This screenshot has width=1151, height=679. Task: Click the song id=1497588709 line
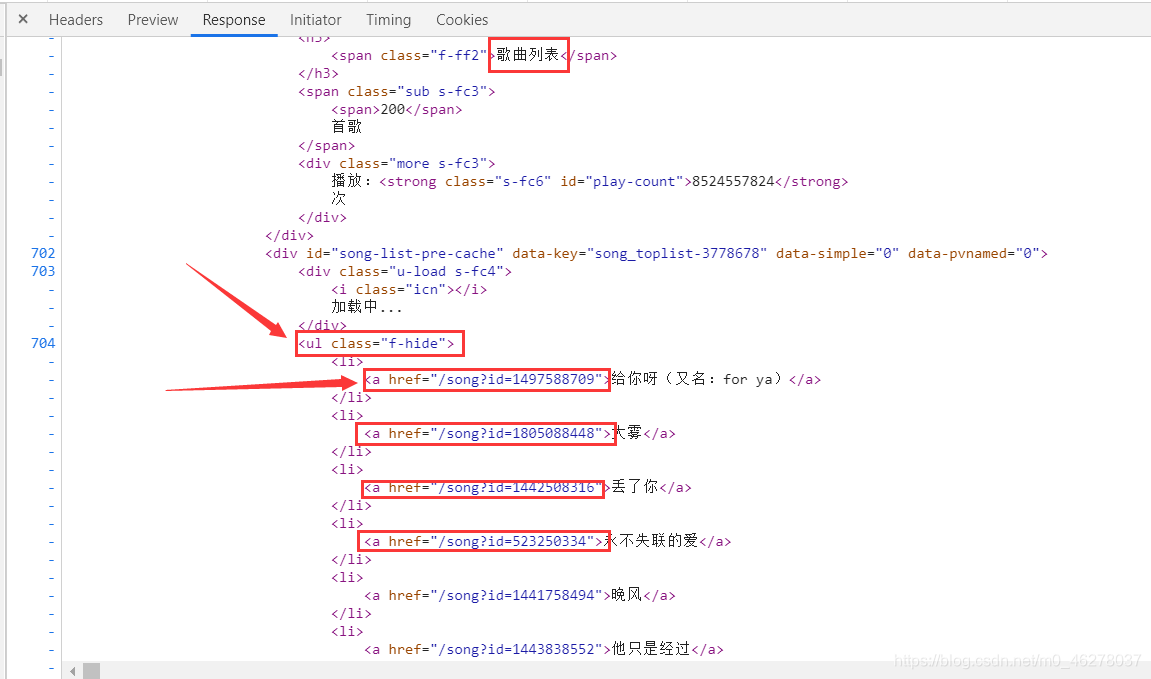pyautogui.click(x=592, y=379)
